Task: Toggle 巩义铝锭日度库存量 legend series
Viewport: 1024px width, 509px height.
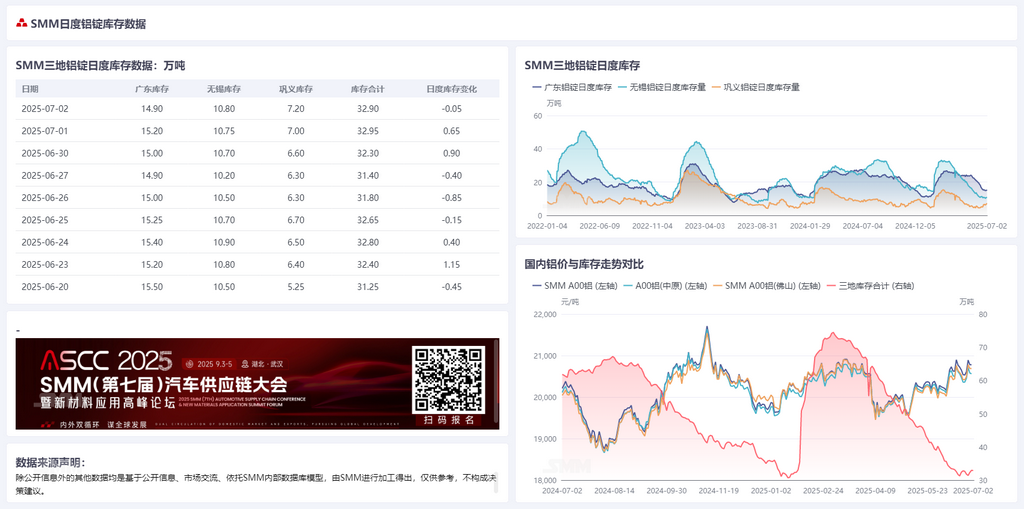Action: click(756, 87)
